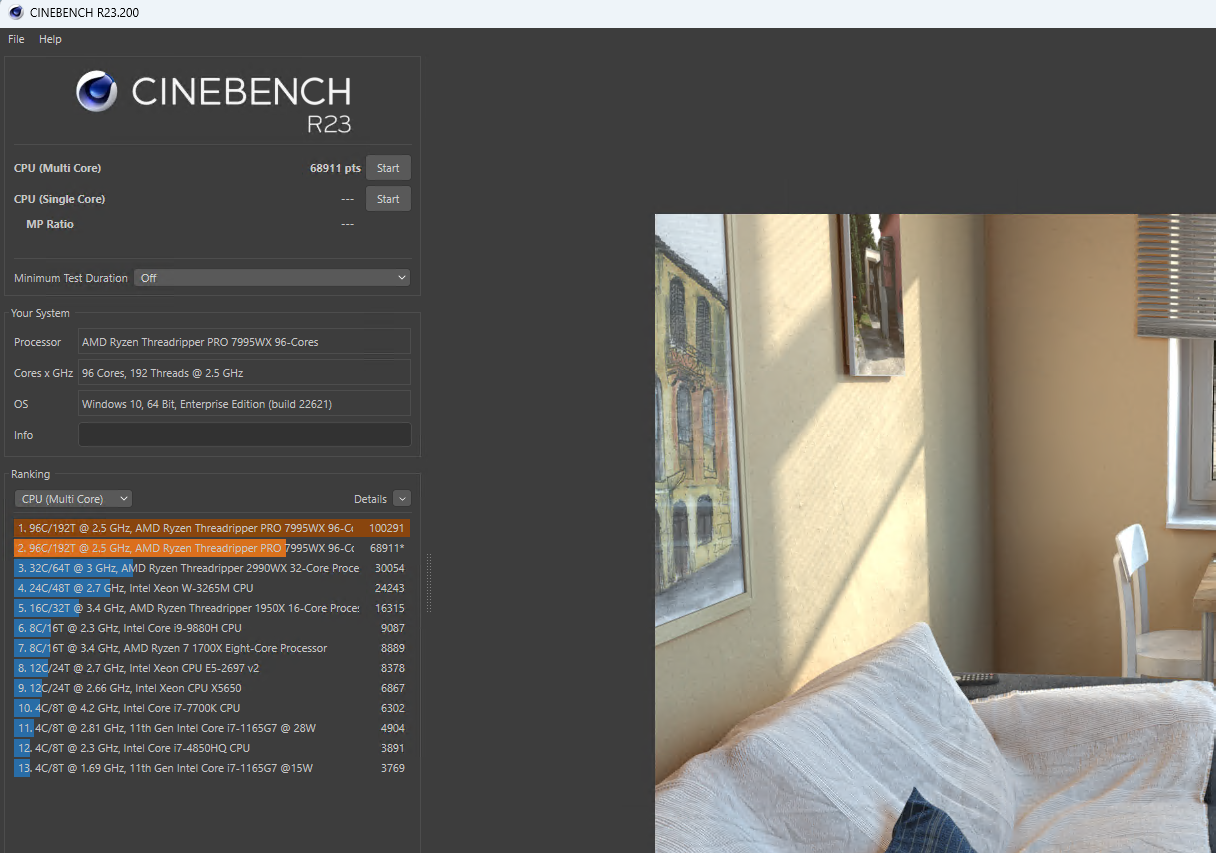Select the Intel Core i7-4850HQ ranking row
Image resolution: width=1216 pixels, height=853 pixels.
pyautogui.click(x=212, y=748)
